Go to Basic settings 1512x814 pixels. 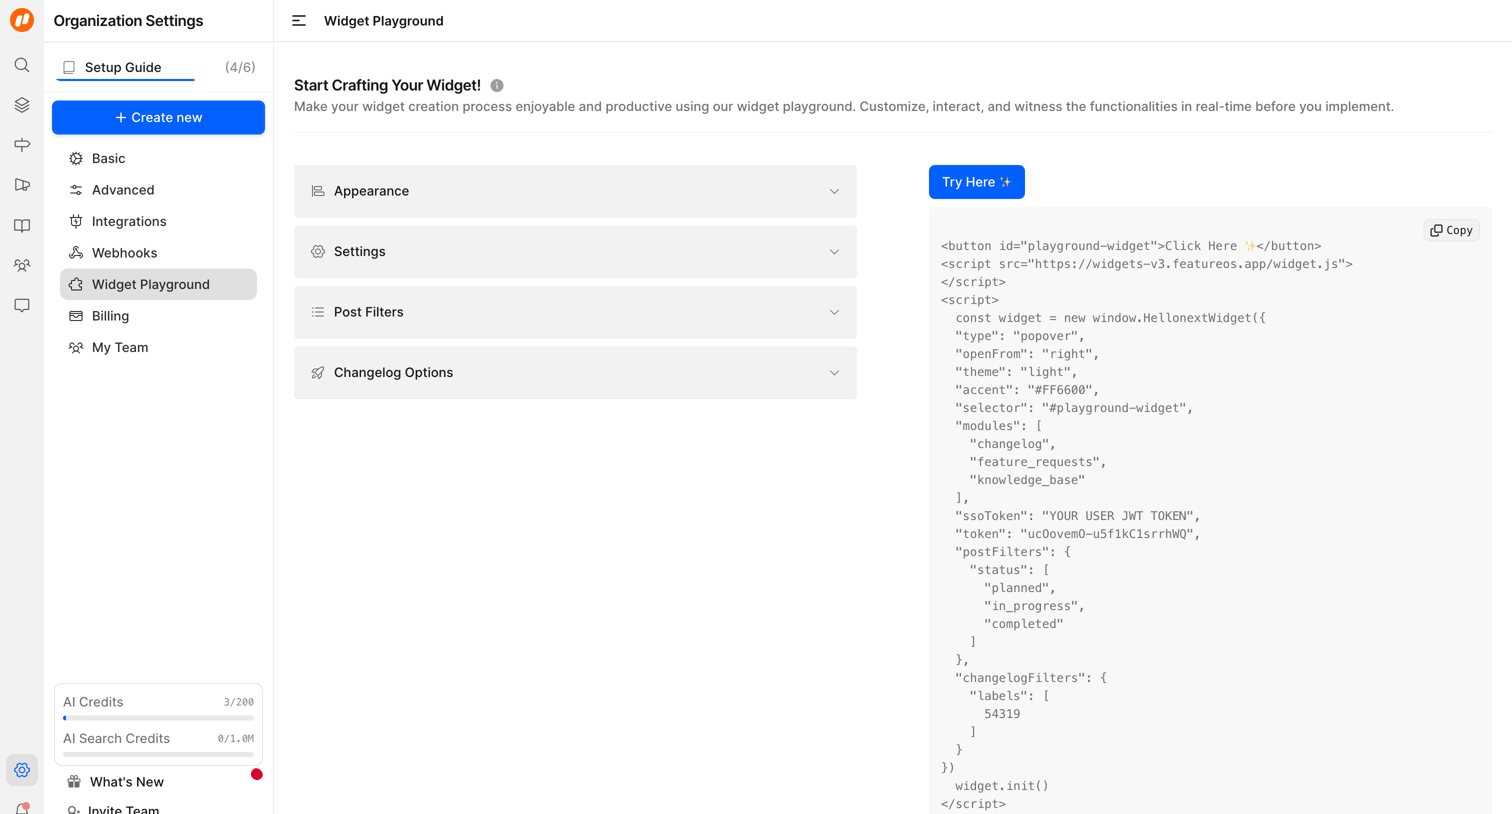point(158,158)
